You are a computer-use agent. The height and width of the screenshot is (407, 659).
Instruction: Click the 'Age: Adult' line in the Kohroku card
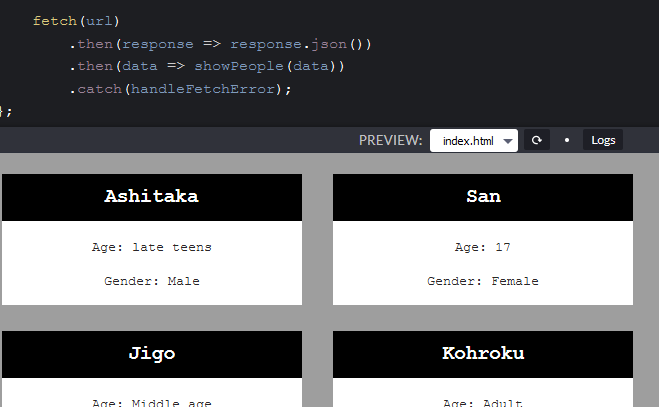pyautogui.click(x=483, y=402)
